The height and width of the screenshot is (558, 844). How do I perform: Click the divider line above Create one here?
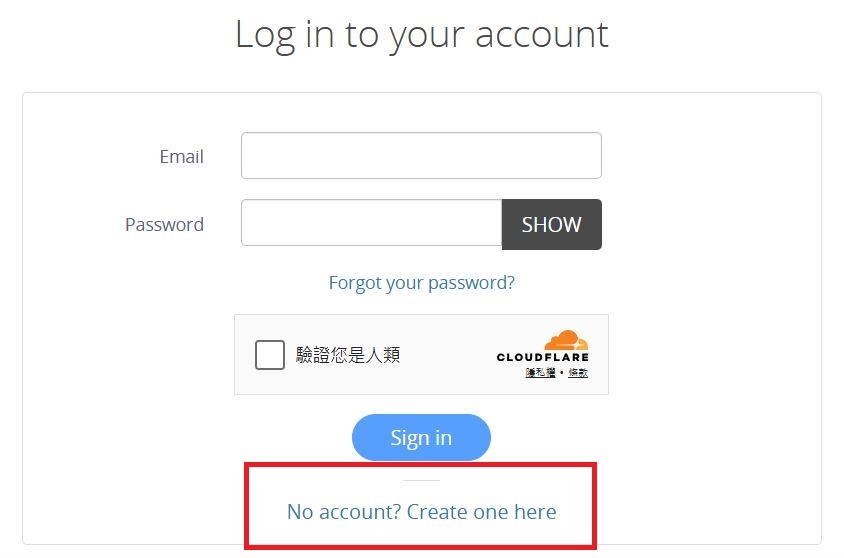[421, 480]
